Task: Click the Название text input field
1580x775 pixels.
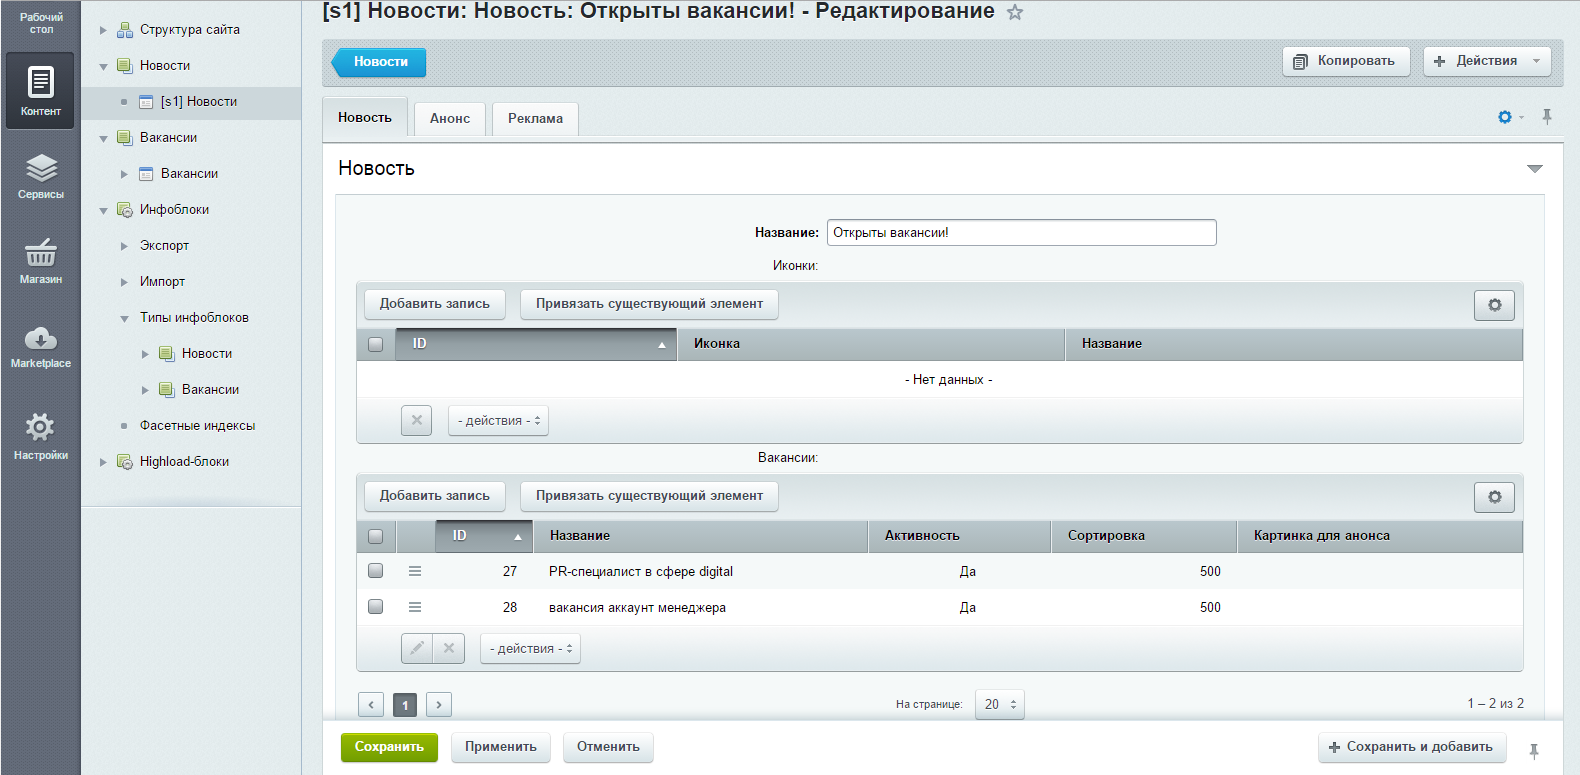Action: pos(1021,233)
